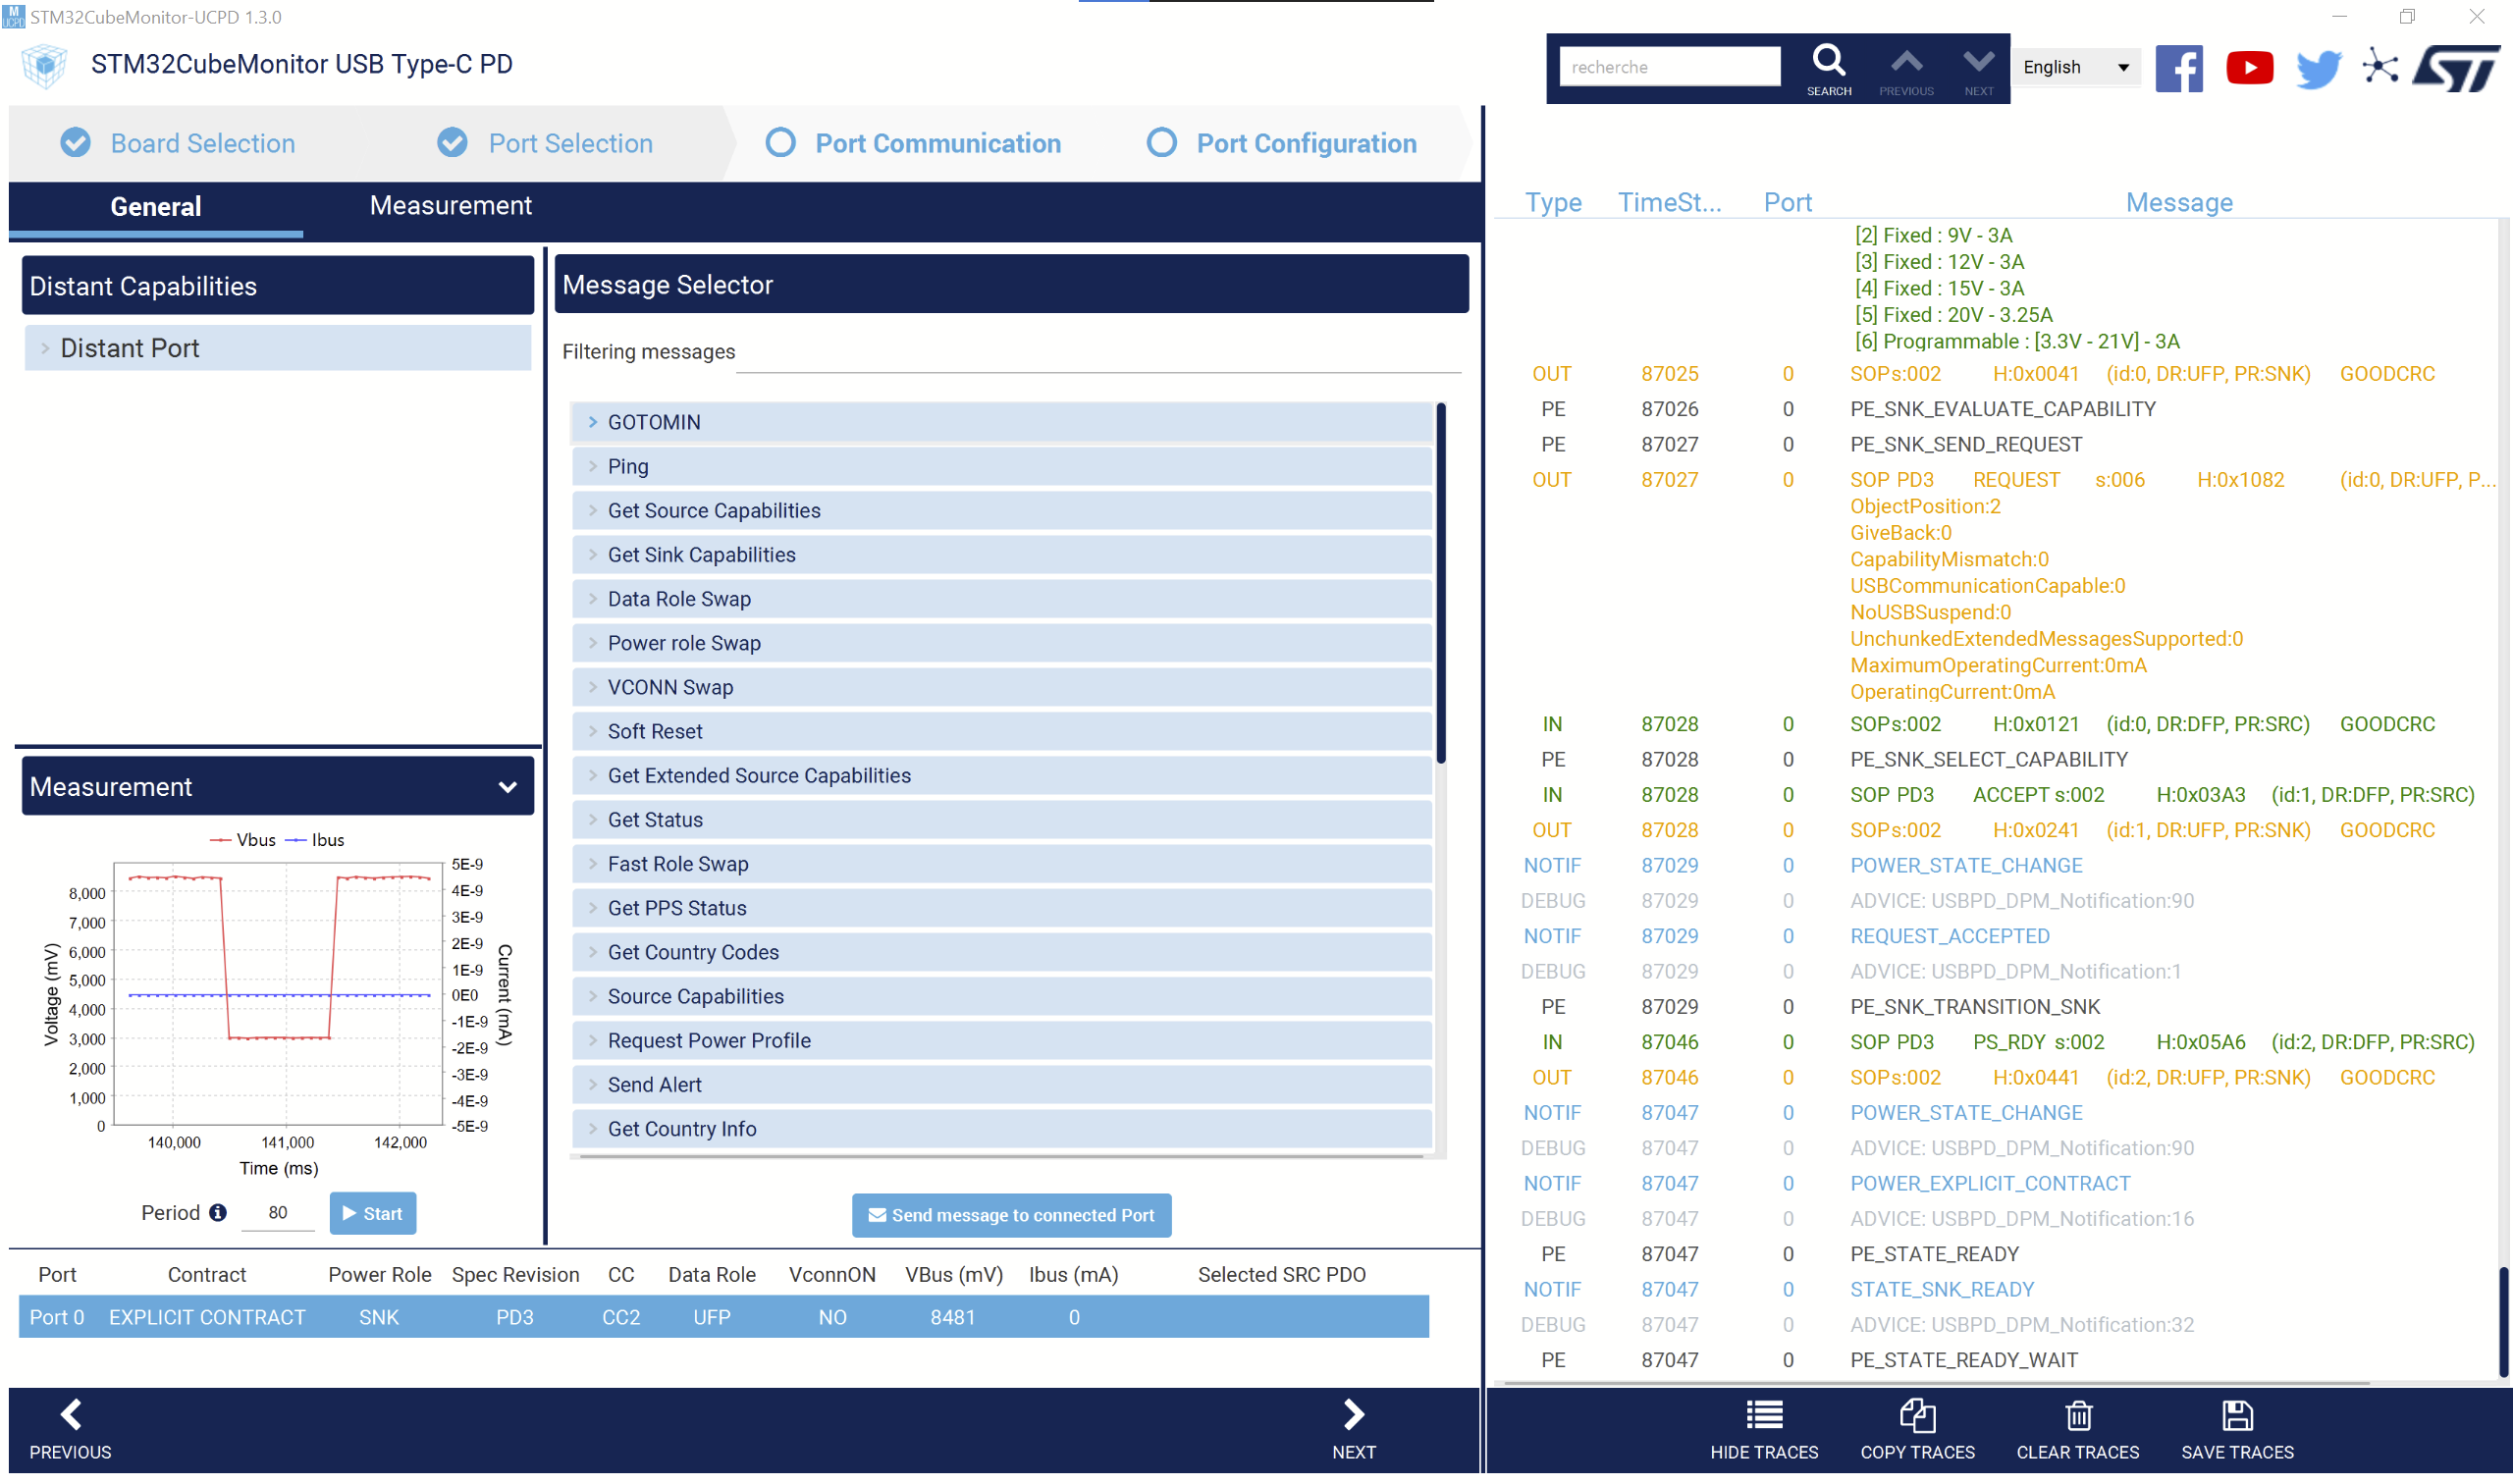Open the Facebook icon link
2513x1484 pixels.
click(x=2178, y=68)
